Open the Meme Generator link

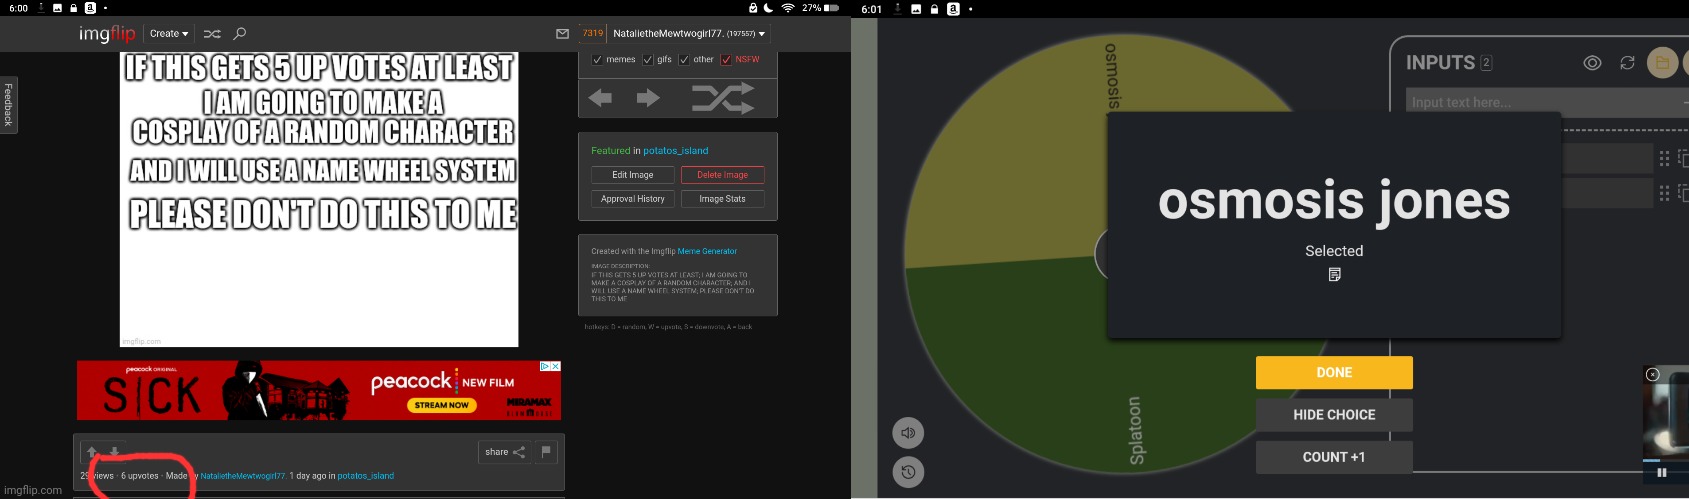coord(707,251)
